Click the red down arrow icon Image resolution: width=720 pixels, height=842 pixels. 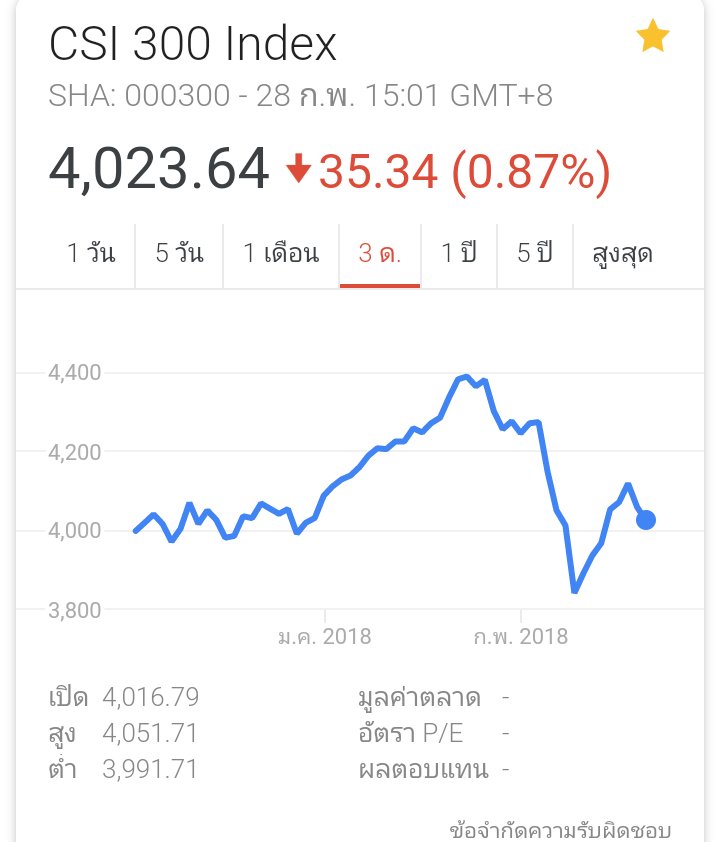(299, 168)
